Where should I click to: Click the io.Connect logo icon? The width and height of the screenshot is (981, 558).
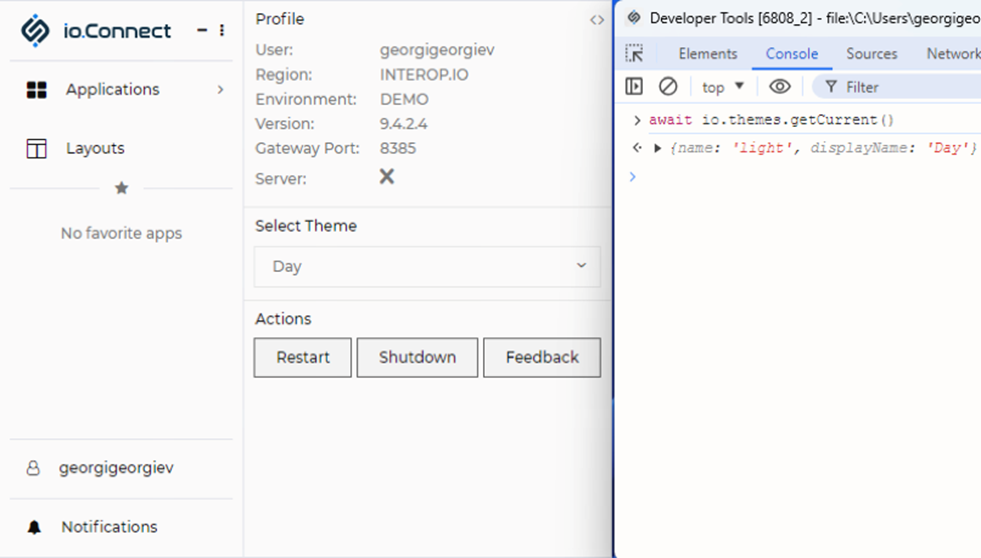(x=36, y=30)
